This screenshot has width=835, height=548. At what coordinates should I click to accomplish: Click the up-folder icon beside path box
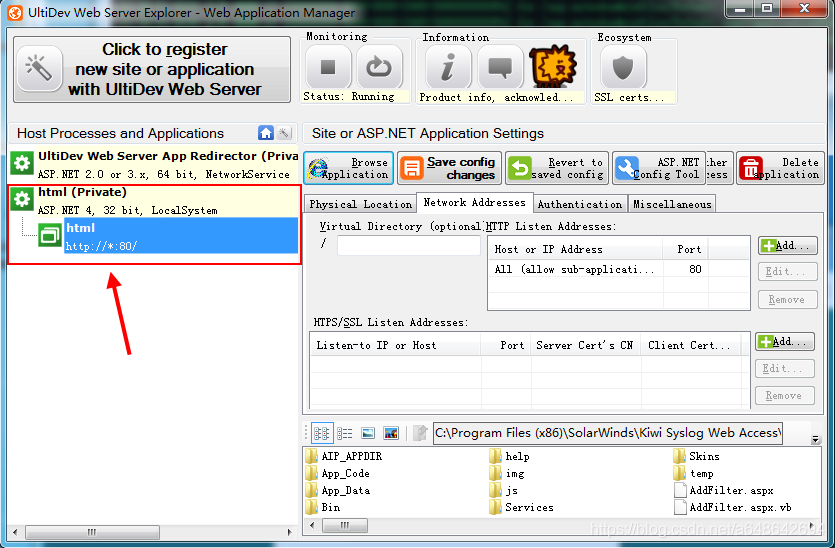(420, 433)
